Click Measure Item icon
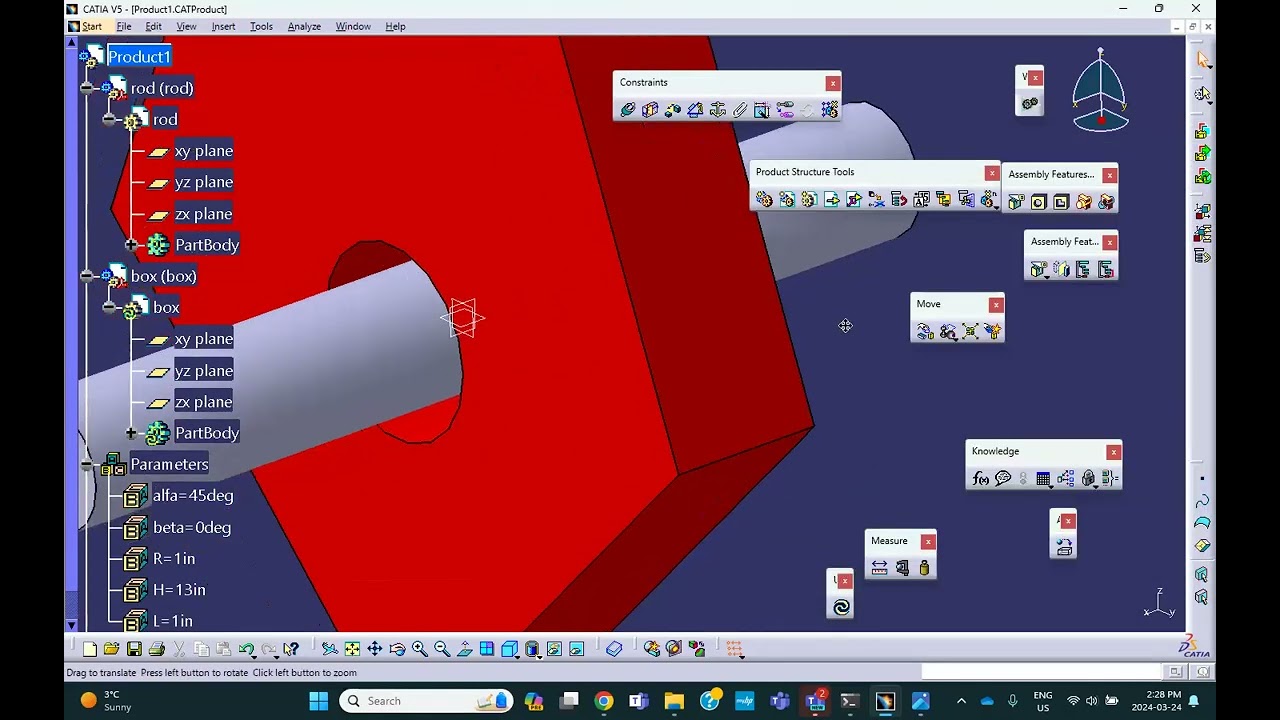This screenshot has width=1280, height=720. (x=902, y=568)
